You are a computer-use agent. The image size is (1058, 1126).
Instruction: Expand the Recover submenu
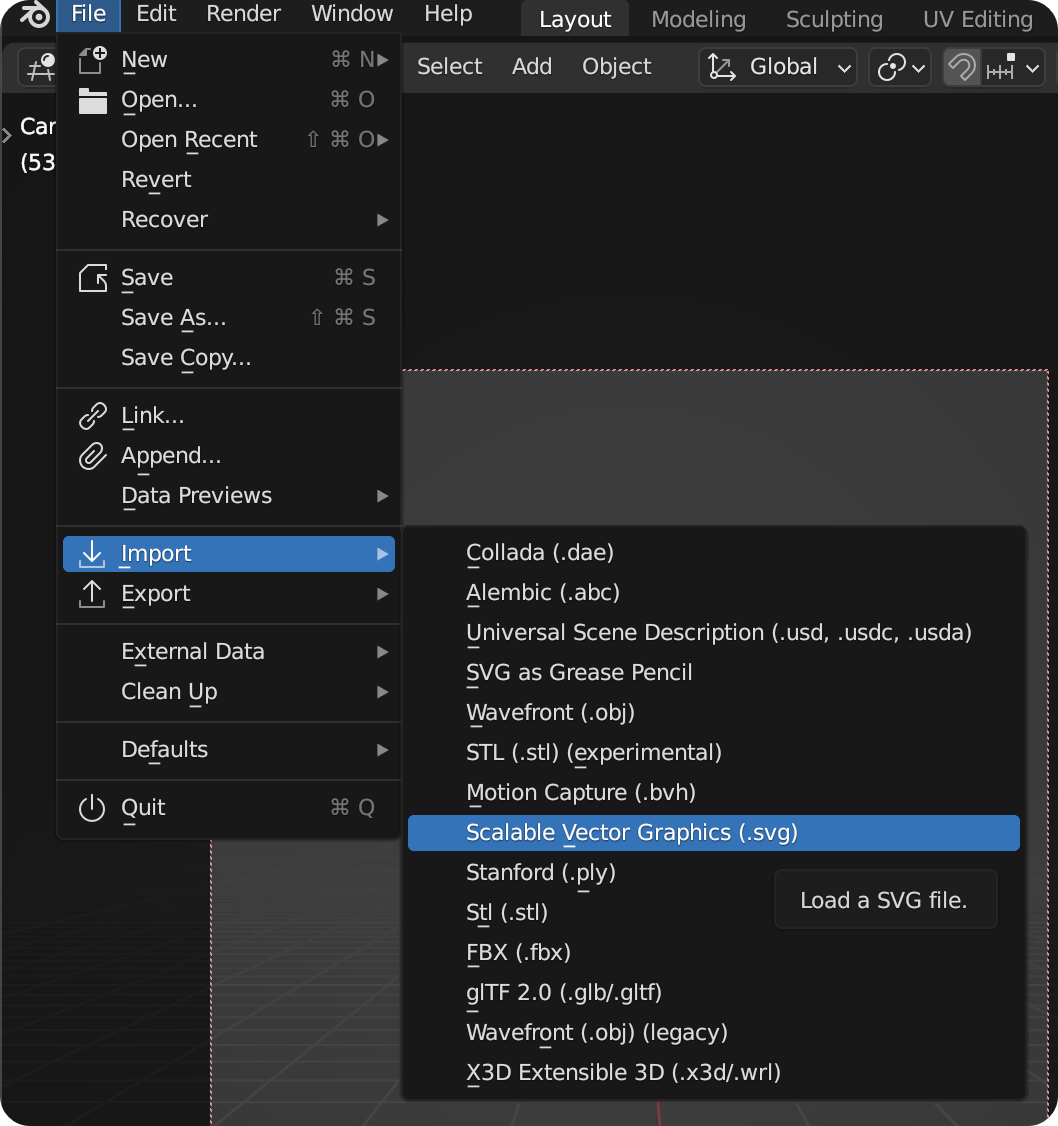pos(383,220)
